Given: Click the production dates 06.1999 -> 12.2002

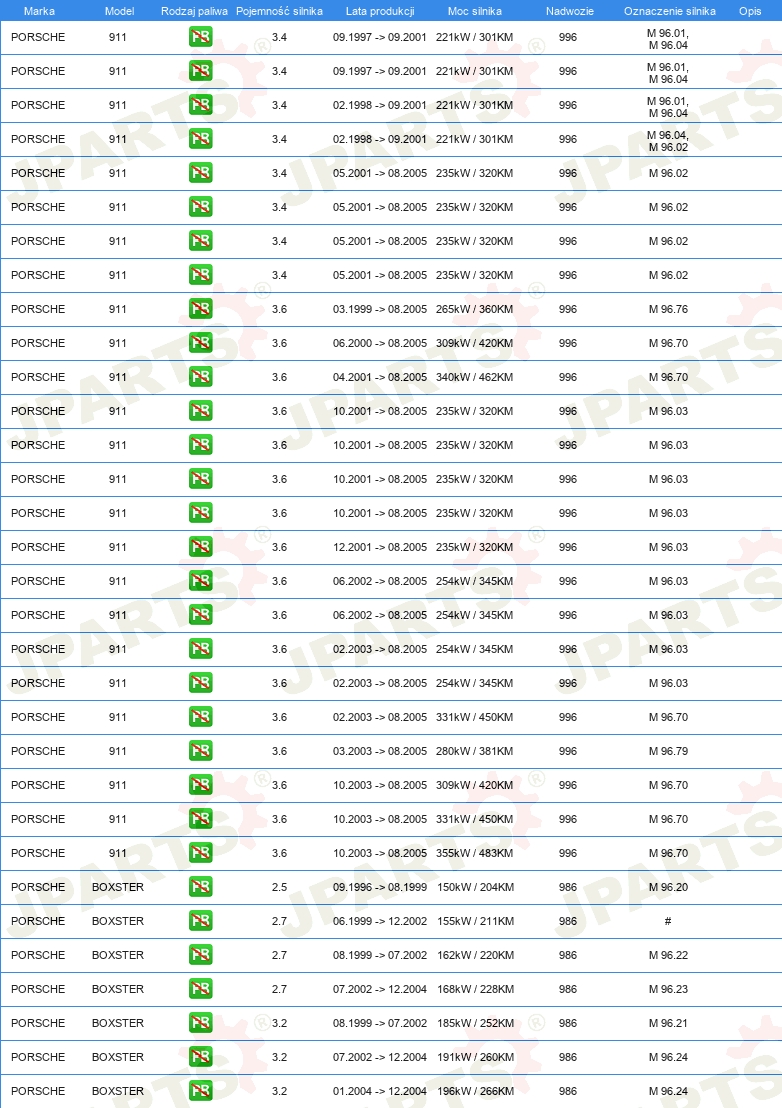Looking at the screenshot, I should pos(380,921).
